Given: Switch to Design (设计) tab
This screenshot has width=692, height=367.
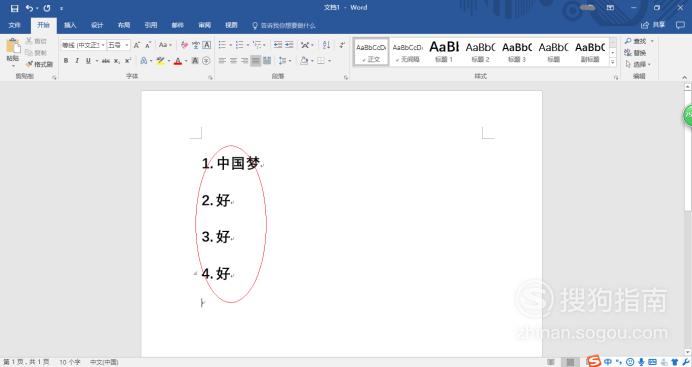Looking at the screenshot, I should [x=97, y=25].
